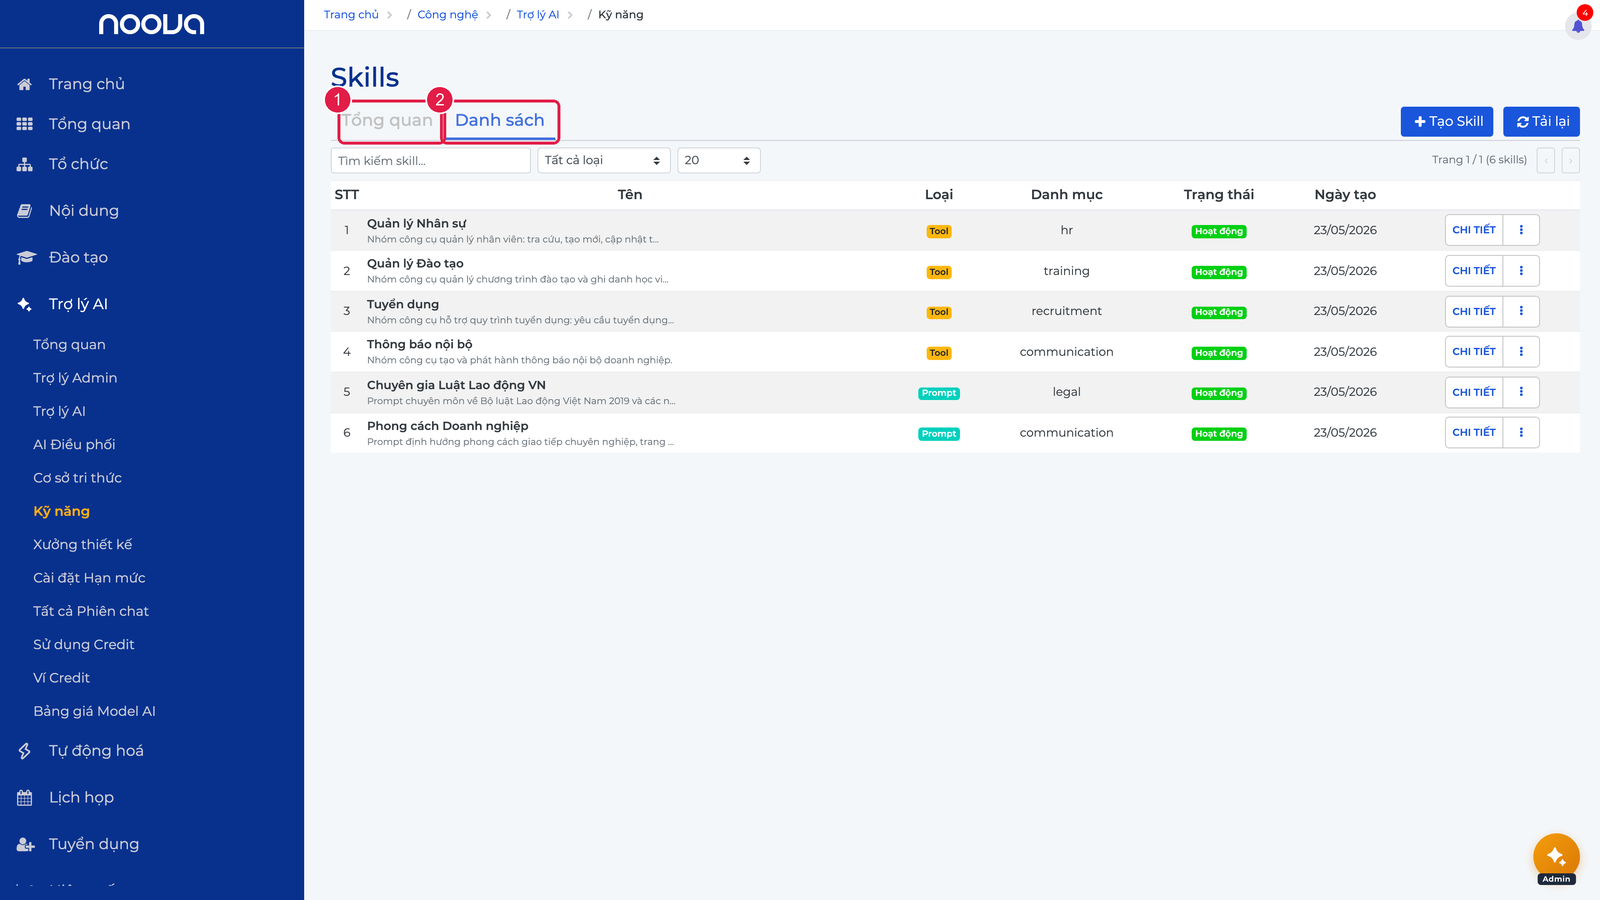Viewport: 1600px width, 900px height.
Task: Click the Tải lại reload button
Action: coord(1541,121)
